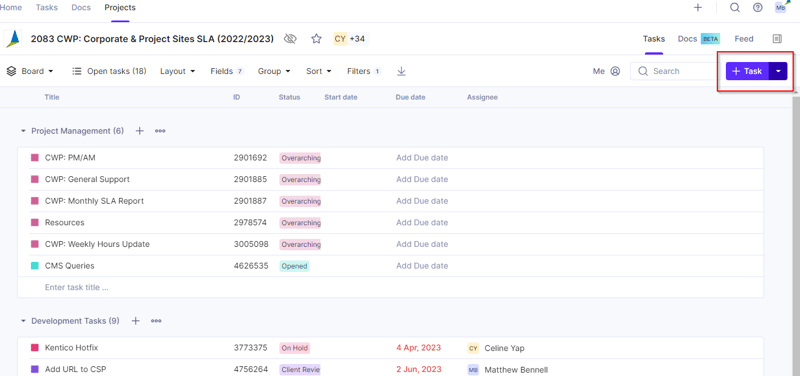Image resolution: width=800 pixels, height=376 pixels.
Task: Add due date for CWP: PM/AM
Action: coord(422,158)
